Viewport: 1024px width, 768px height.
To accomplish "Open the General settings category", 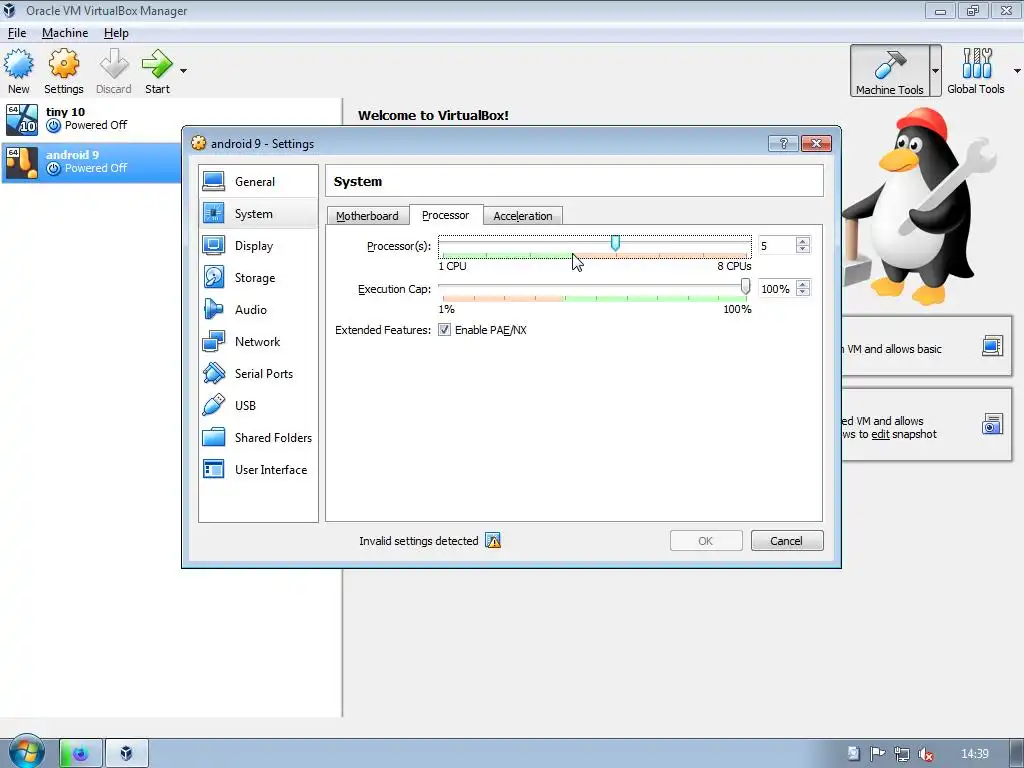I will tap(258, 182).
